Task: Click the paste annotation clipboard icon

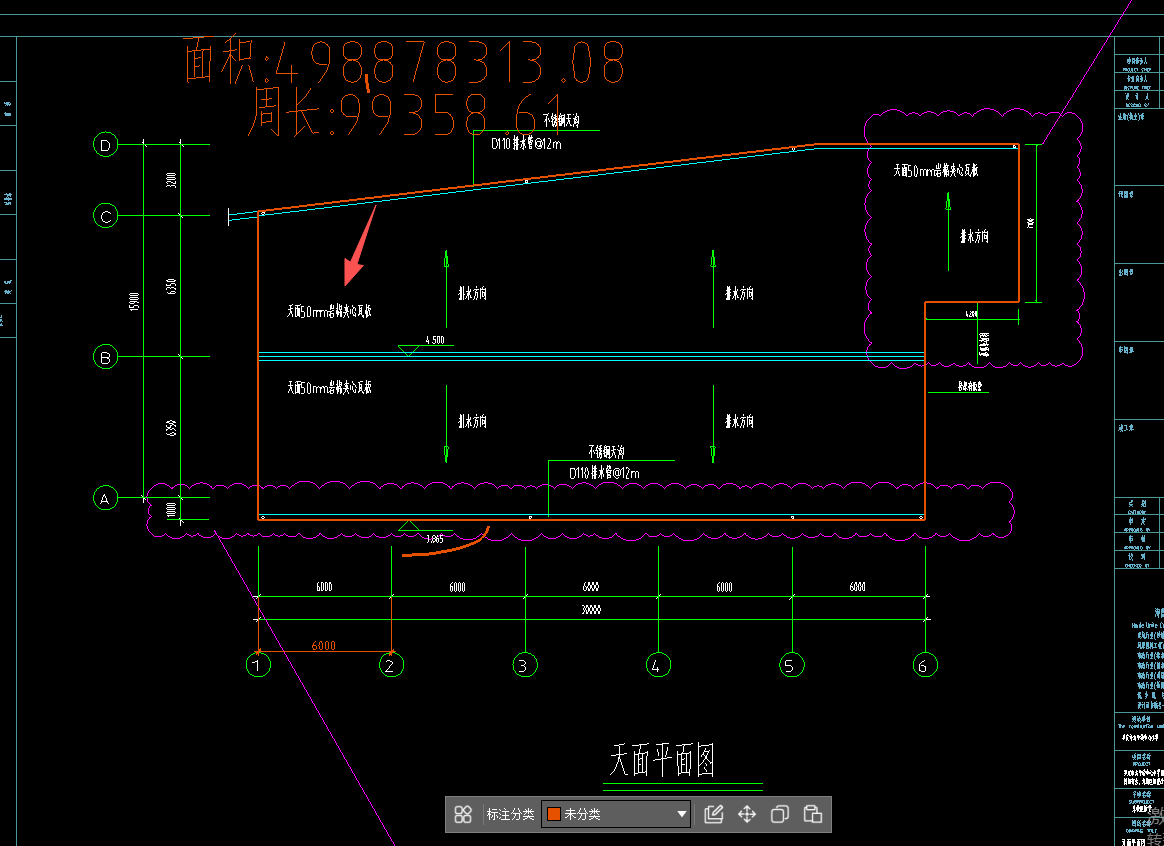Action: pyautogui.click(x=813, y=814)
